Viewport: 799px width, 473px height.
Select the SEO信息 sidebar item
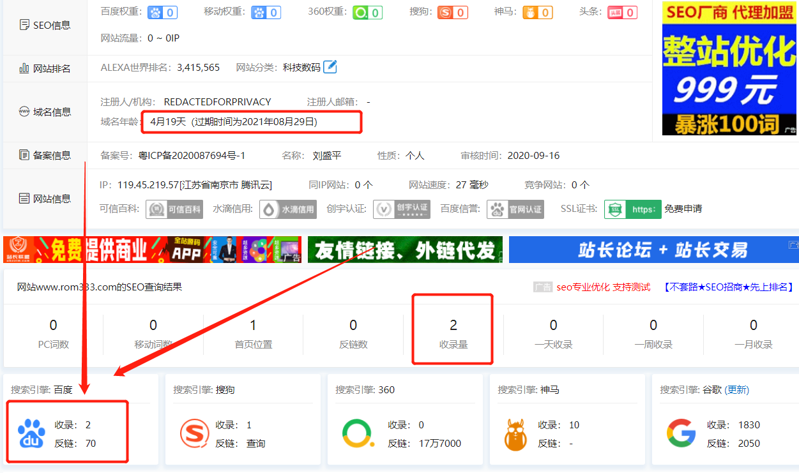46,24
